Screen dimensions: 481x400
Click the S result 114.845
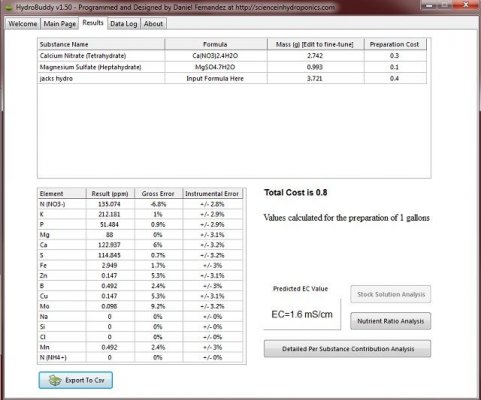110,255
